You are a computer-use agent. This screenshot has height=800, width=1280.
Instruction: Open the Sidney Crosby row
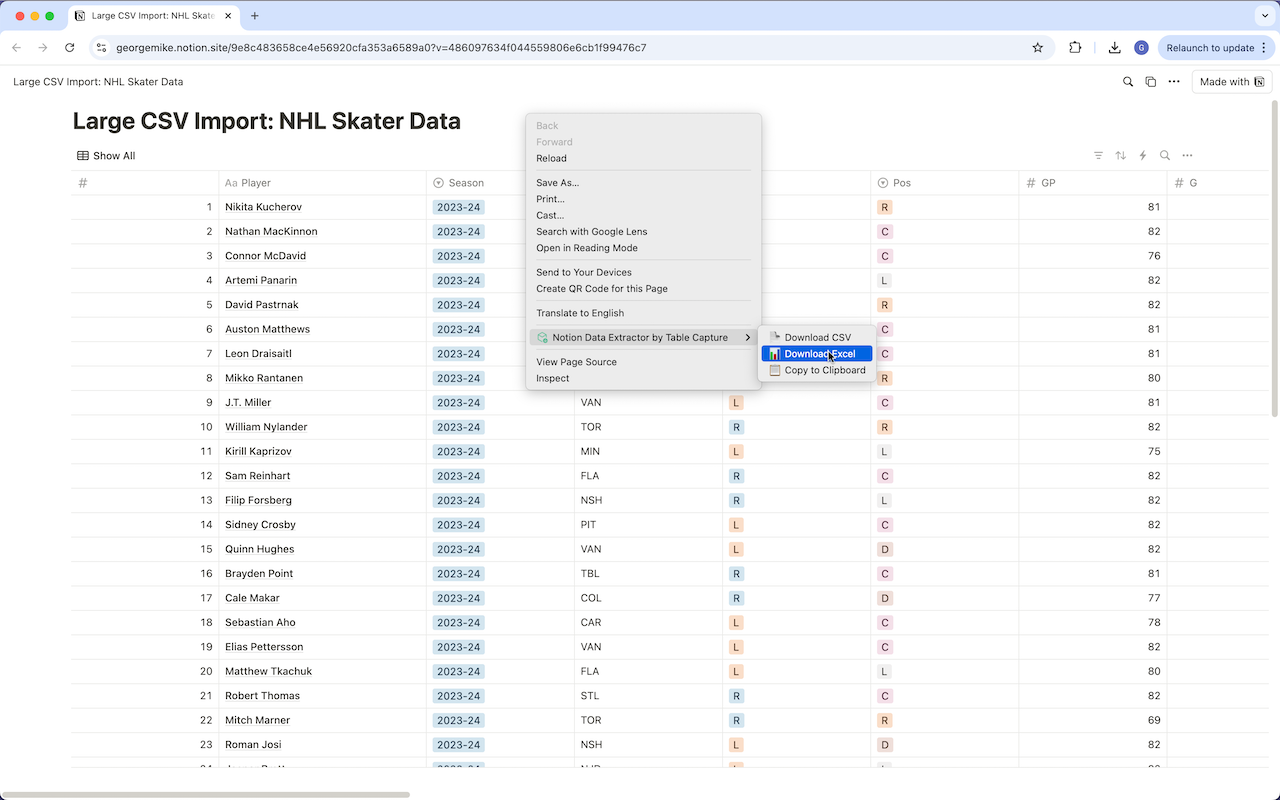(x=260, y=525)
